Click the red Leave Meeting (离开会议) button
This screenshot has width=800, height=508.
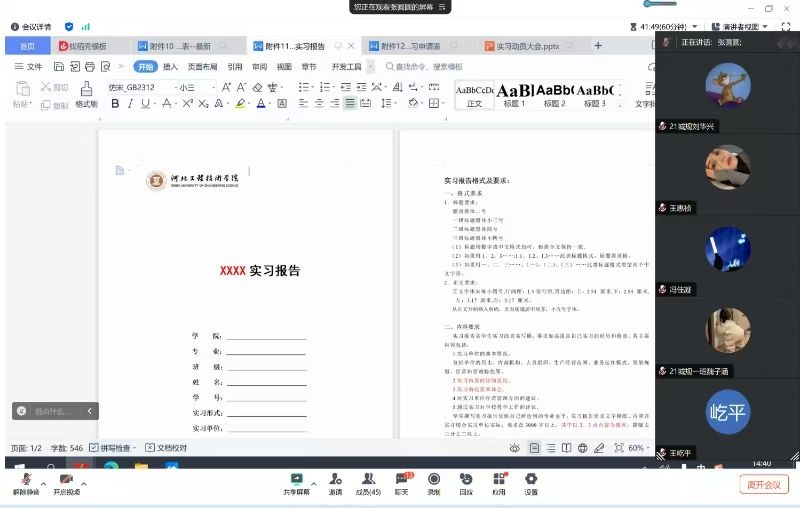point(765,484)
